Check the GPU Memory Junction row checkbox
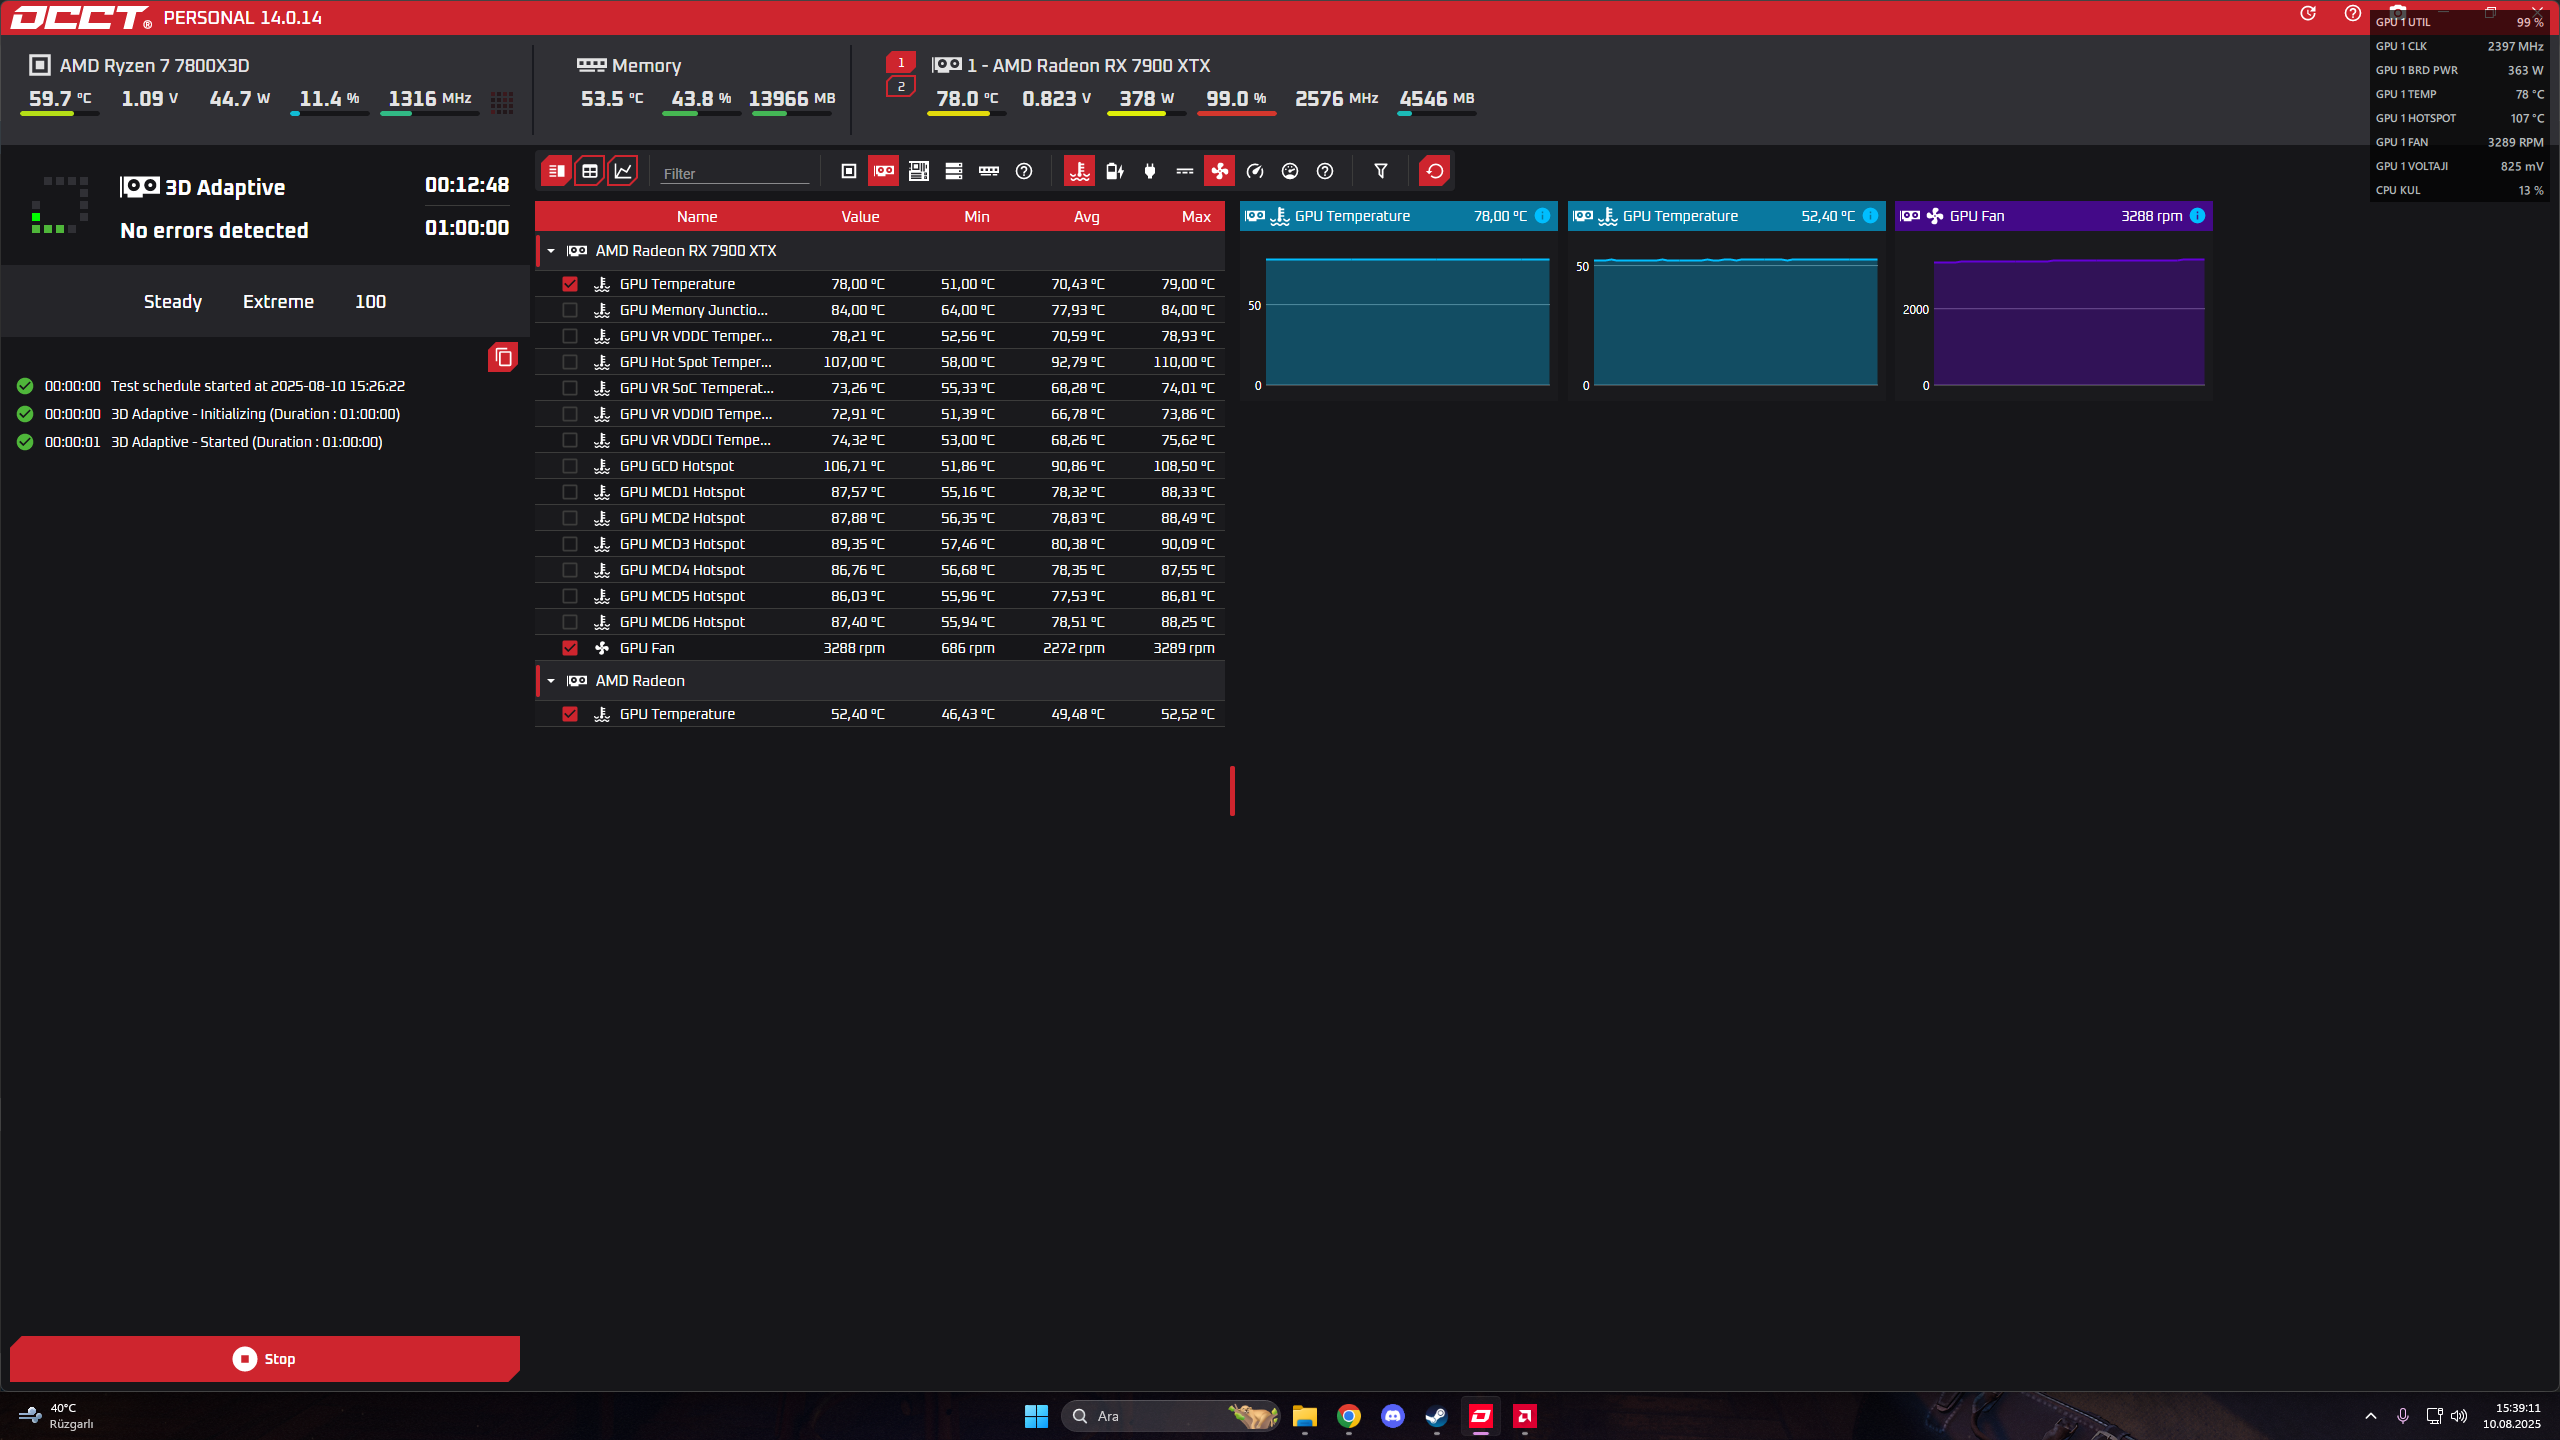The image size is (2560, 1440). (570, 310)
